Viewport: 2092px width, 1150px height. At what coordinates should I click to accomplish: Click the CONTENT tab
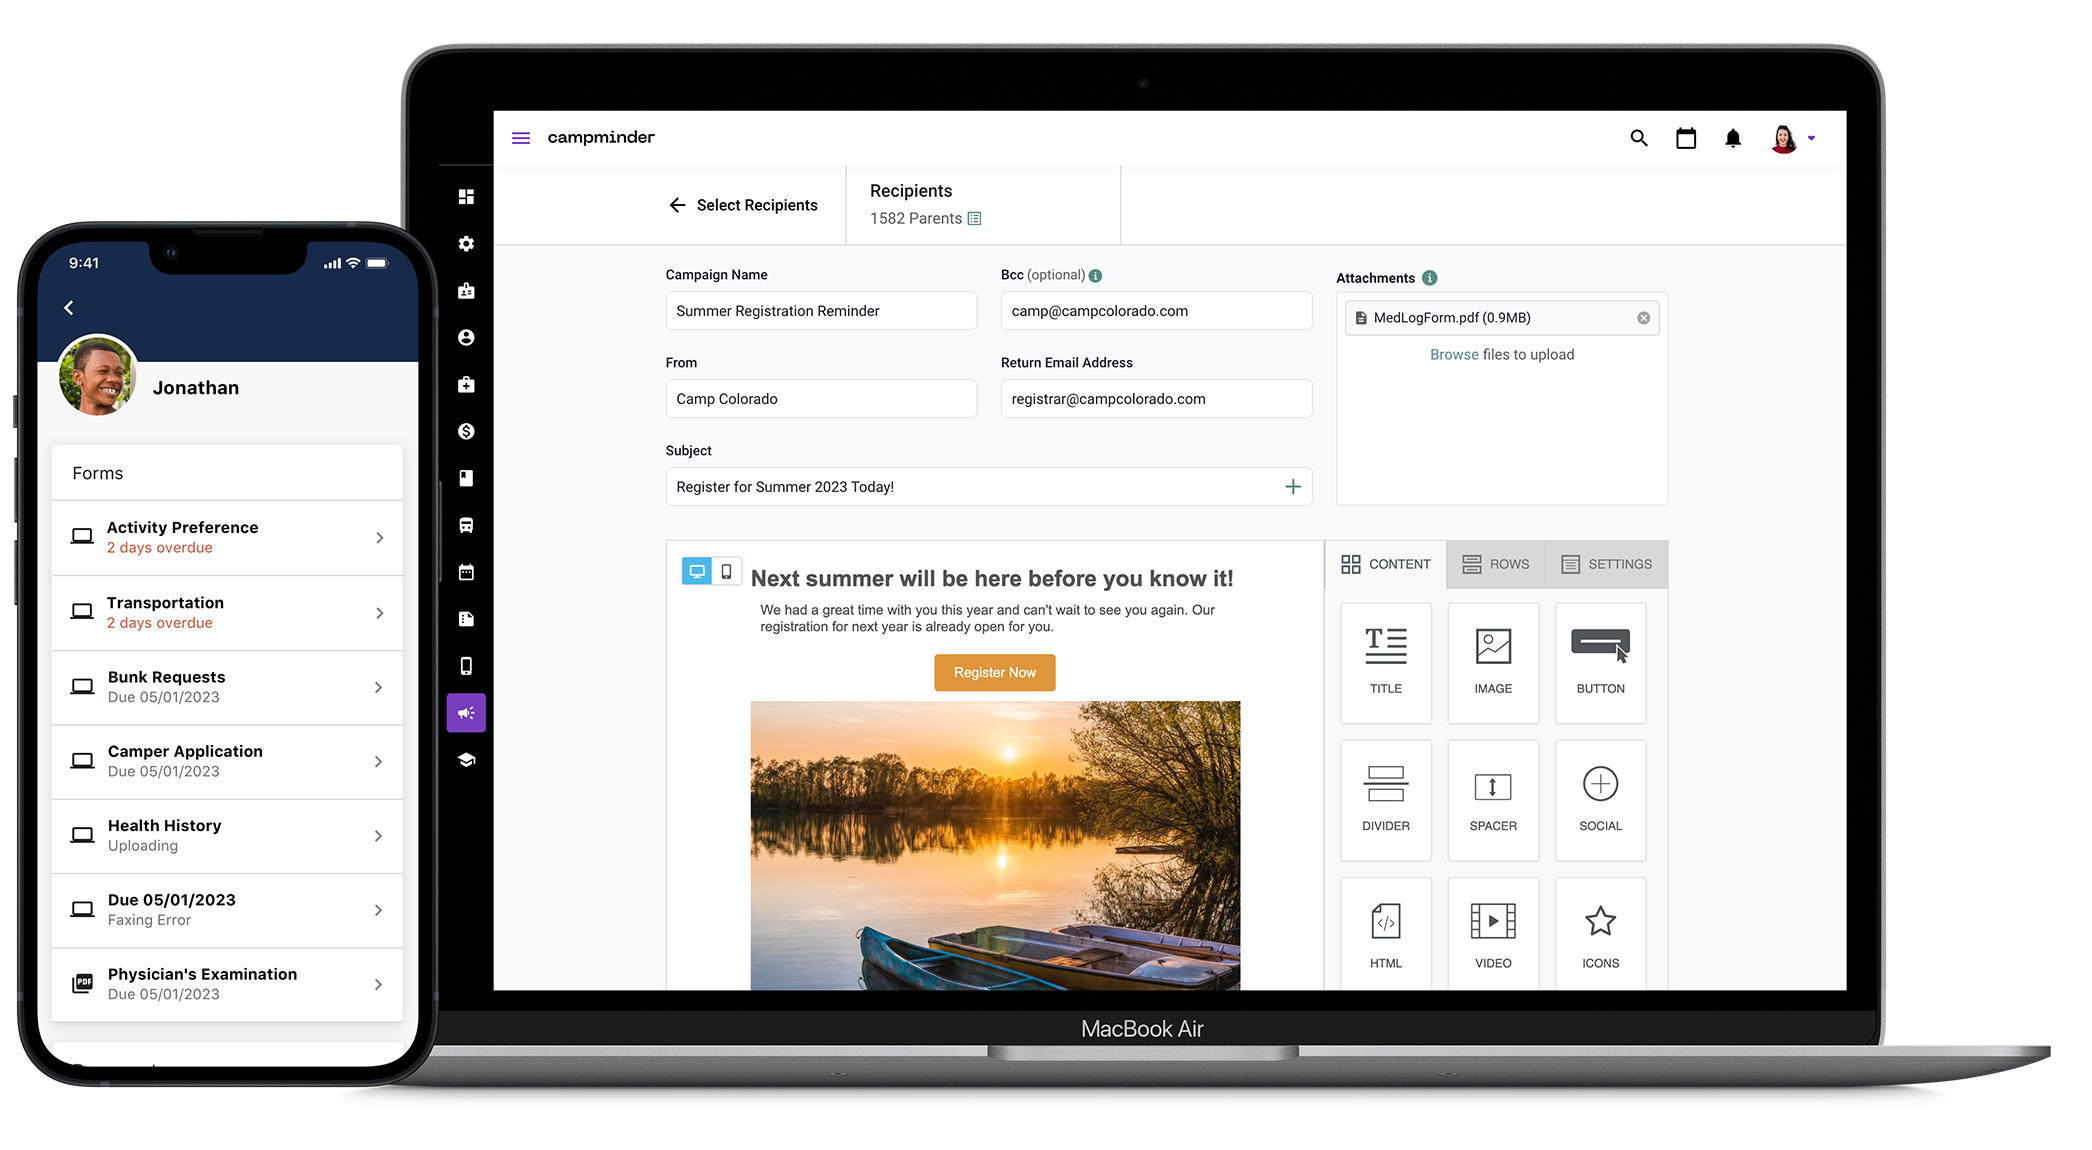(x=1387, y=564)
